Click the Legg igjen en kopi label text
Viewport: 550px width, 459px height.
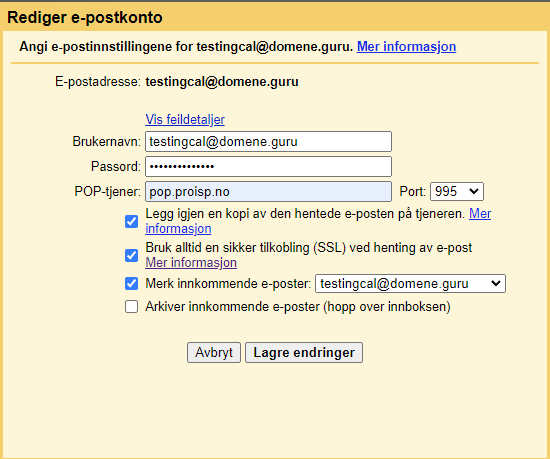[305, 214]
